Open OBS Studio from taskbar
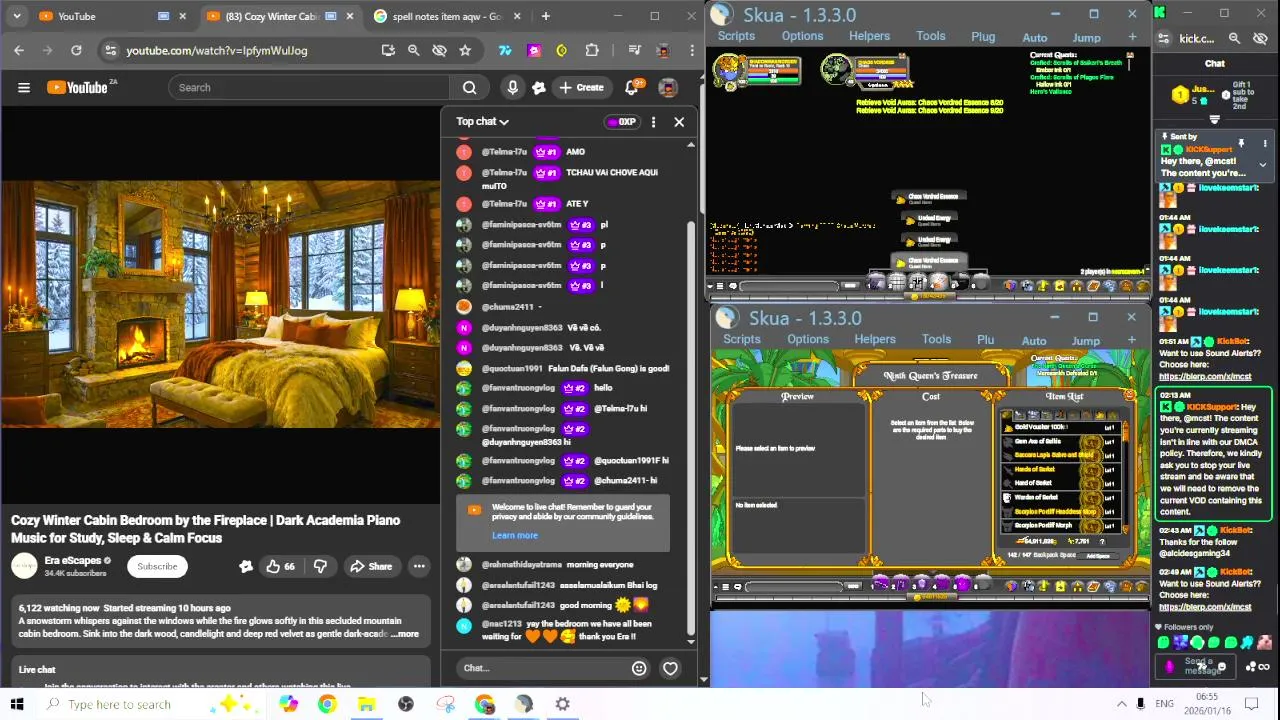This screenshot has height=720, width=1280. point(405,704)
